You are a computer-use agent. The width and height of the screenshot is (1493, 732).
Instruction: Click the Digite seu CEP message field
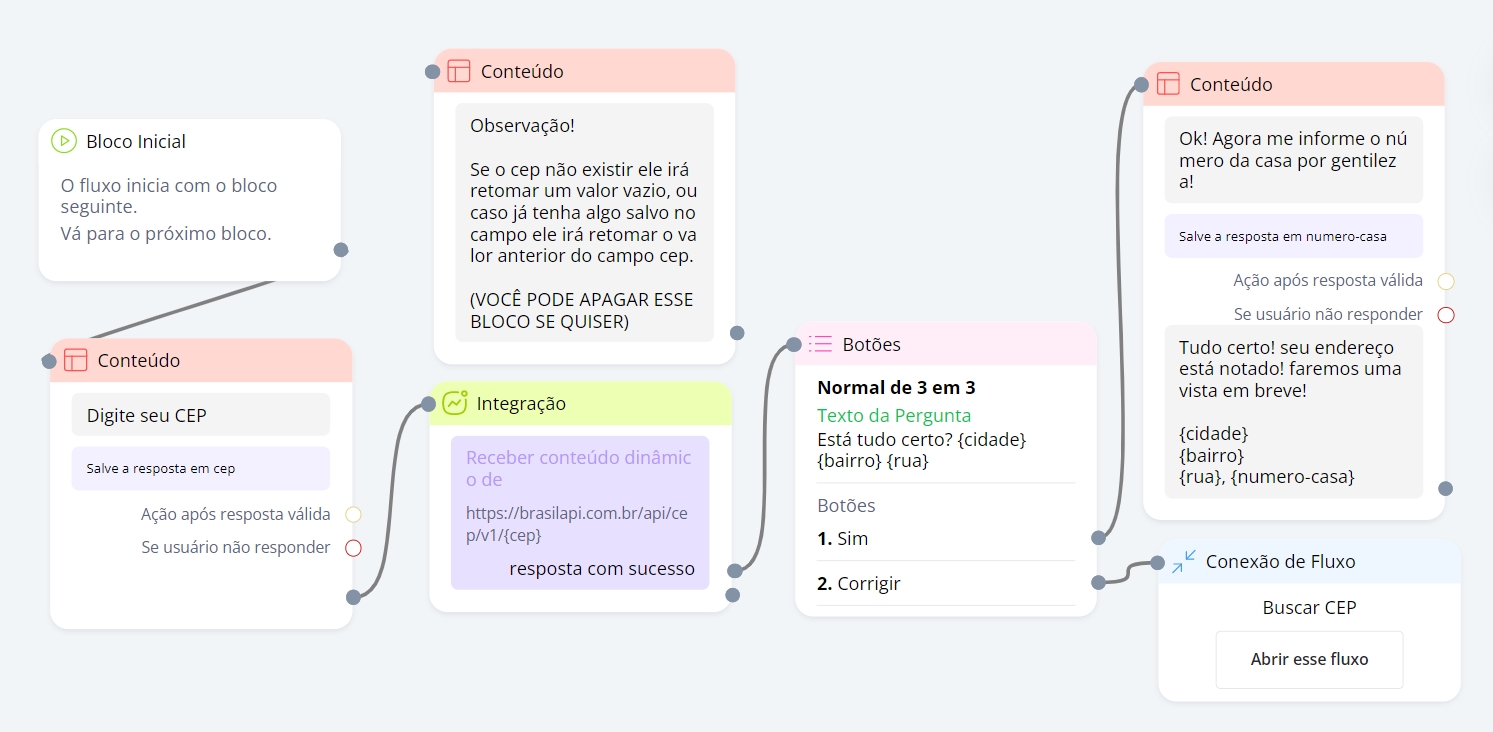click(200, 415)
